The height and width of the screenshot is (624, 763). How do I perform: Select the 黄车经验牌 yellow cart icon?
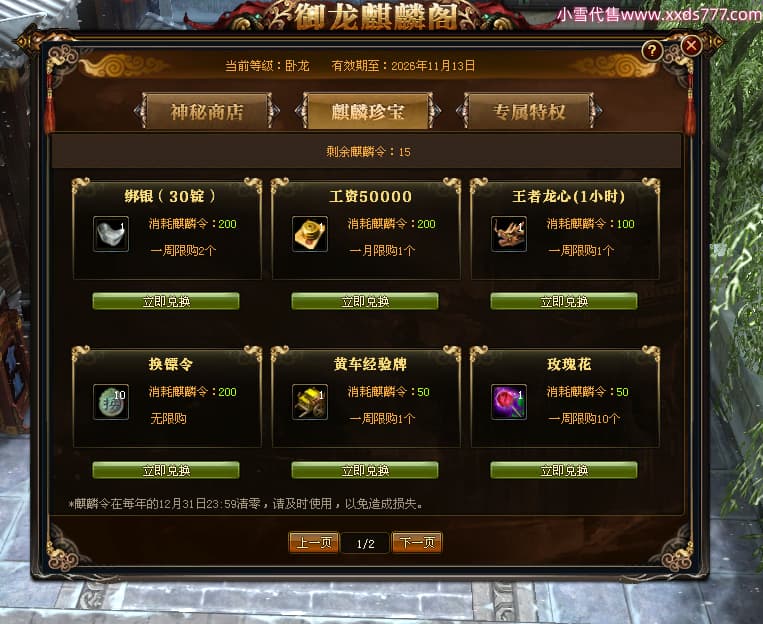(x=310, y=402)
